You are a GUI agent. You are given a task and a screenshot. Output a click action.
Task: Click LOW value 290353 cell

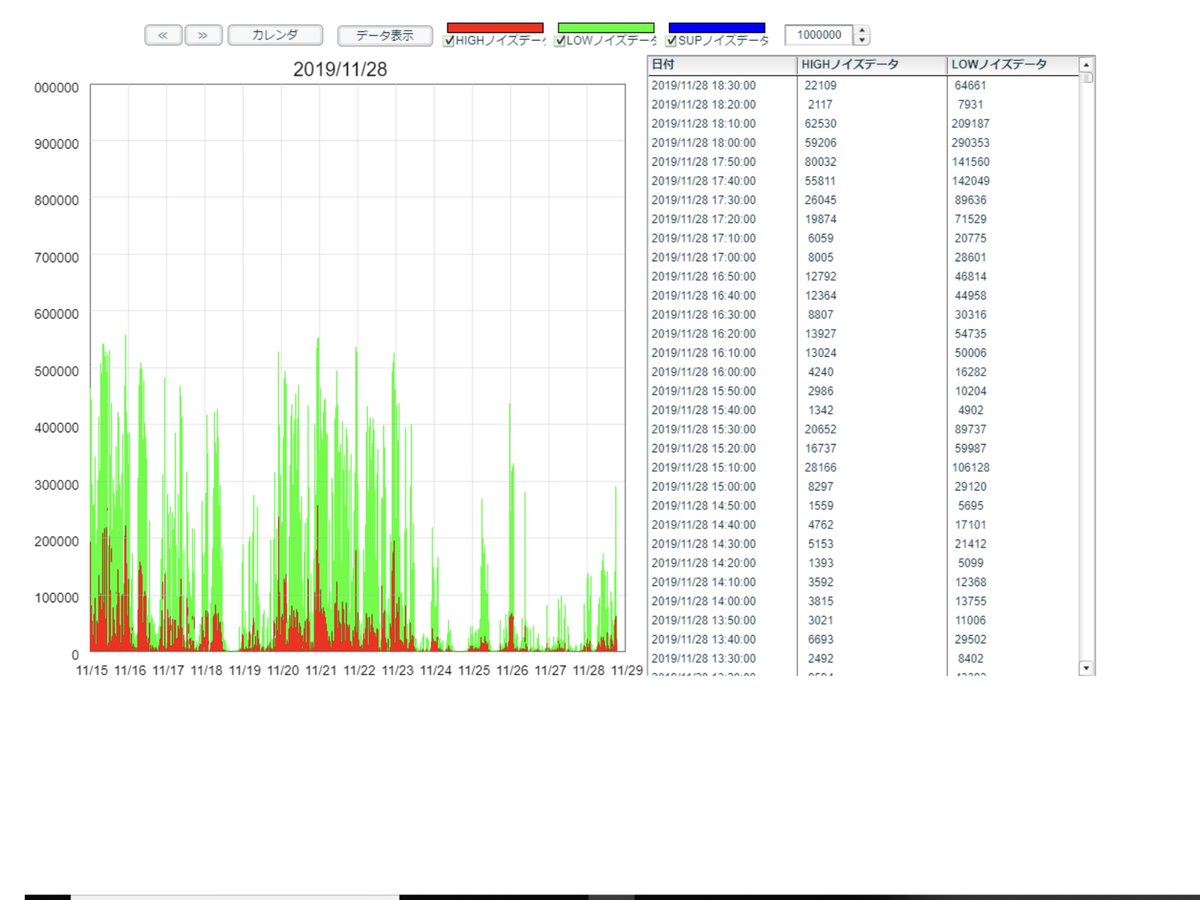(1013, 142)
